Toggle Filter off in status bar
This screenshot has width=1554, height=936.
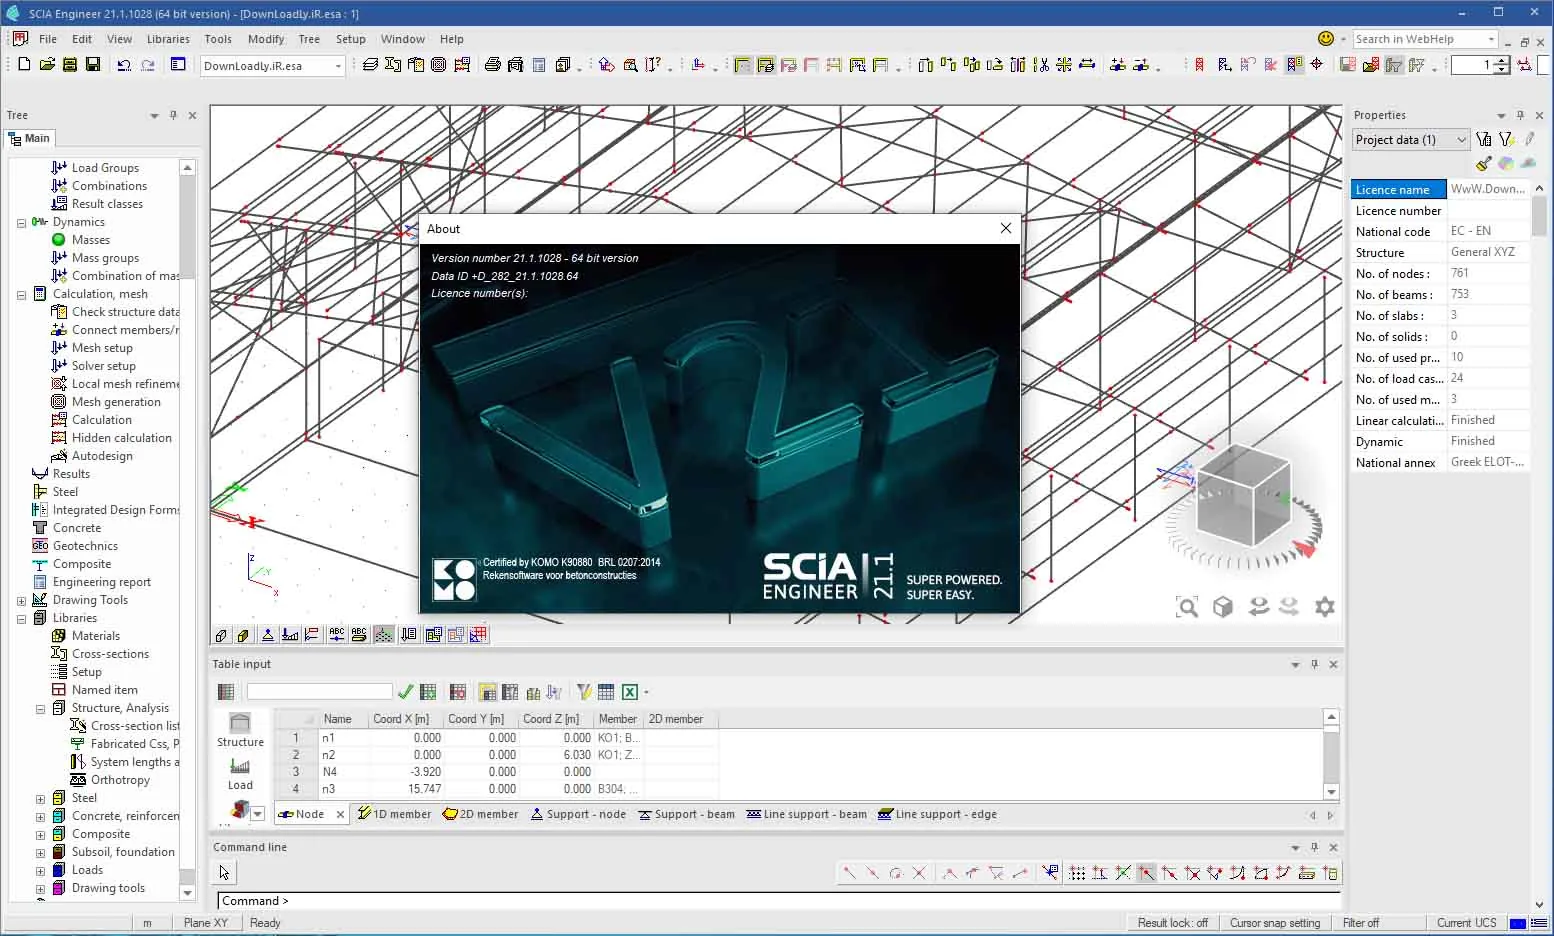click(1361, 923)
